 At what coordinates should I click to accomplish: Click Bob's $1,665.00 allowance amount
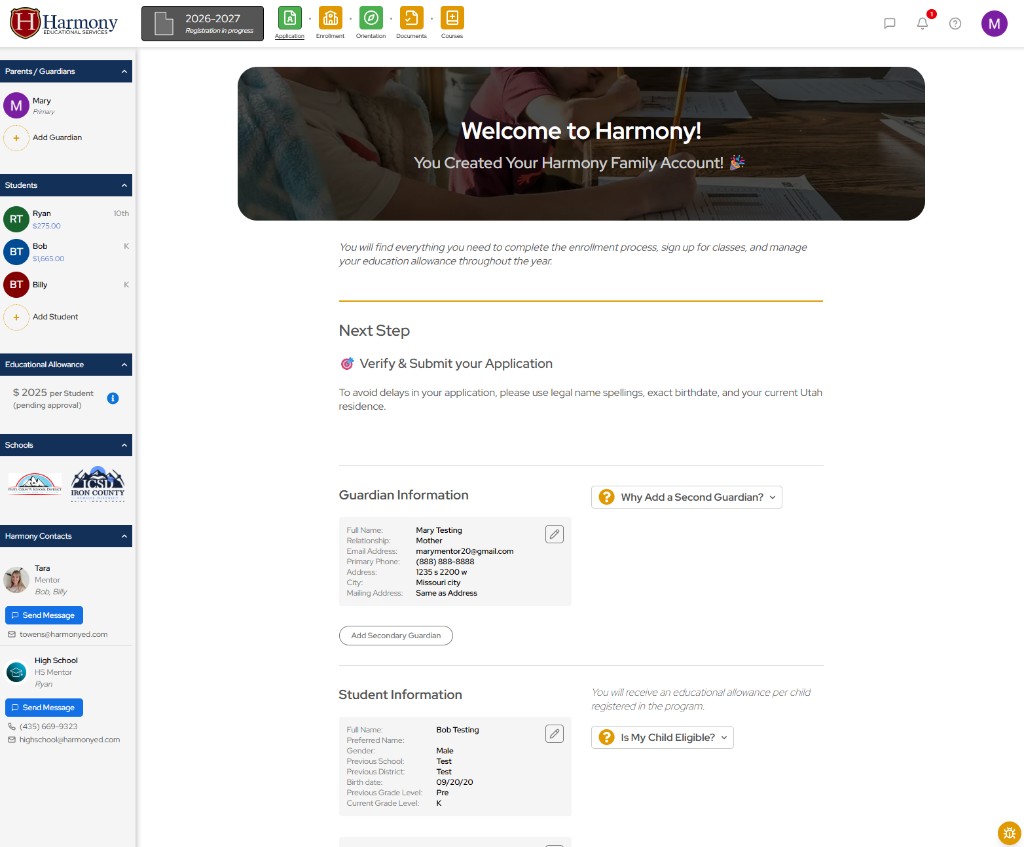coord(48,259)
